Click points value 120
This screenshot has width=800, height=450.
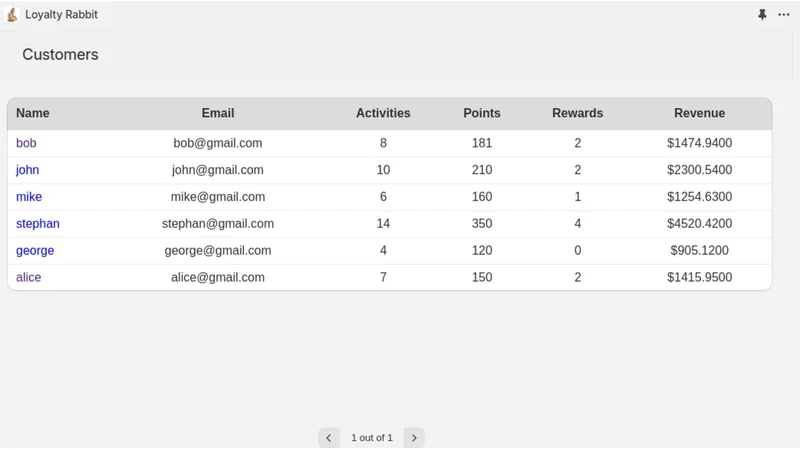482,251
